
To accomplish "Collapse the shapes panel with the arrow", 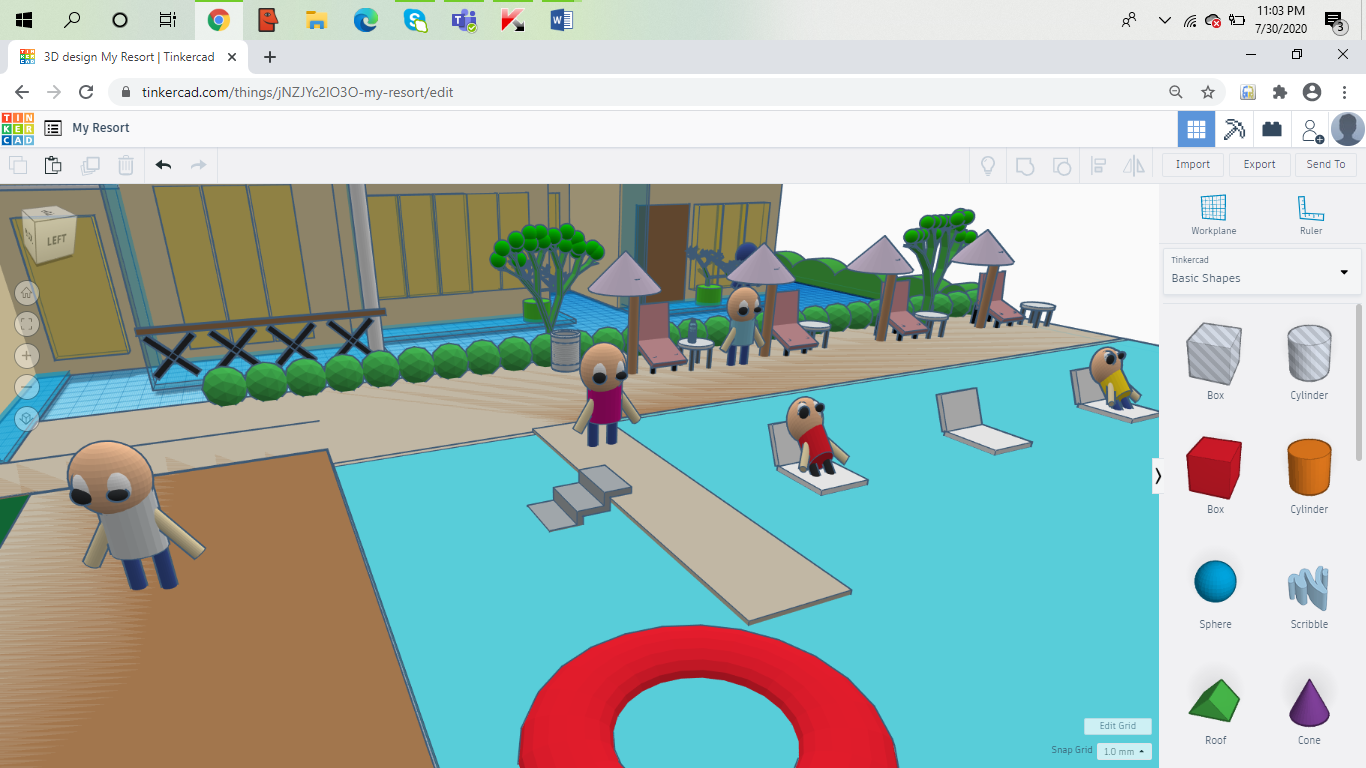I will [x=1158, y=476].
